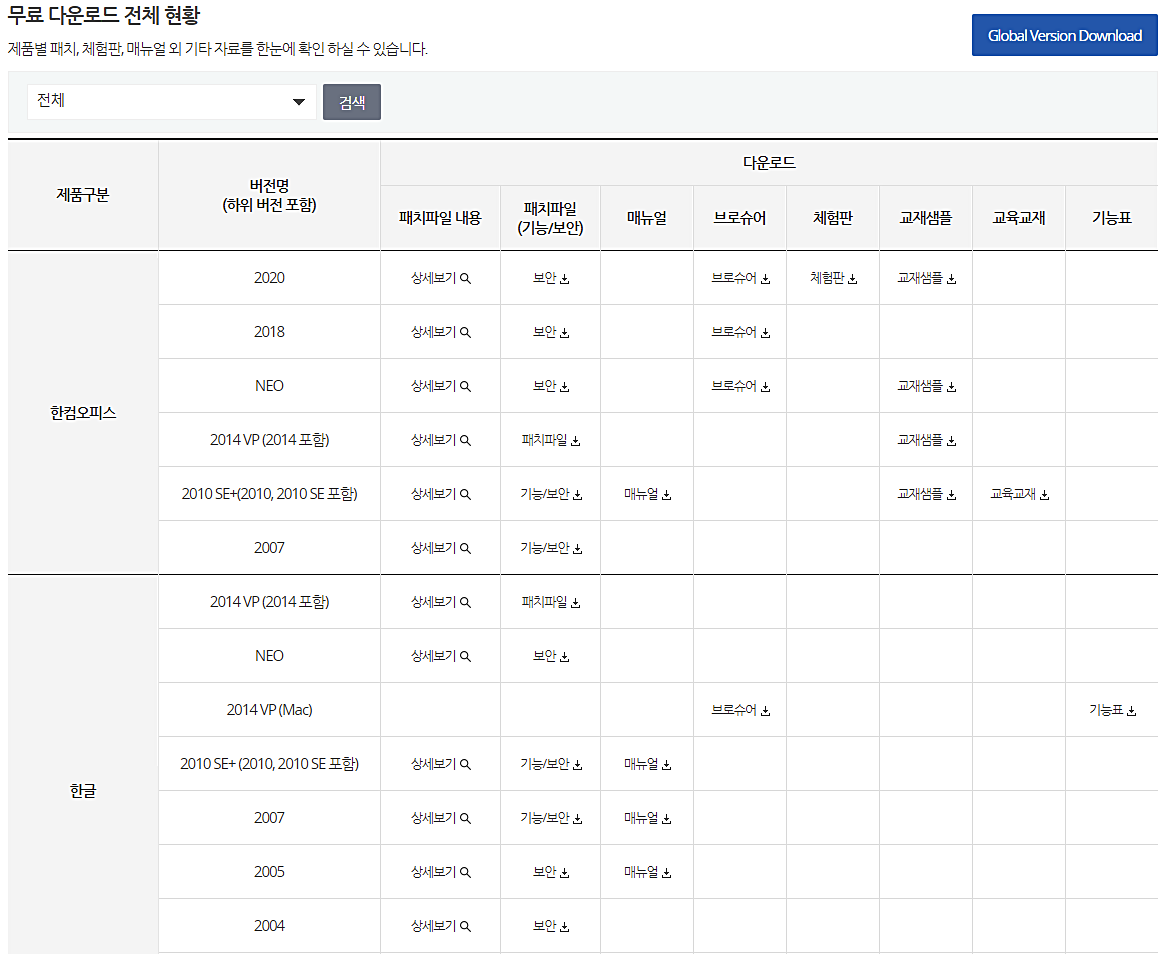Open 상세보기 for 한글 2014 VP
The image size is (1169, 954).
[x=441, y=601]
